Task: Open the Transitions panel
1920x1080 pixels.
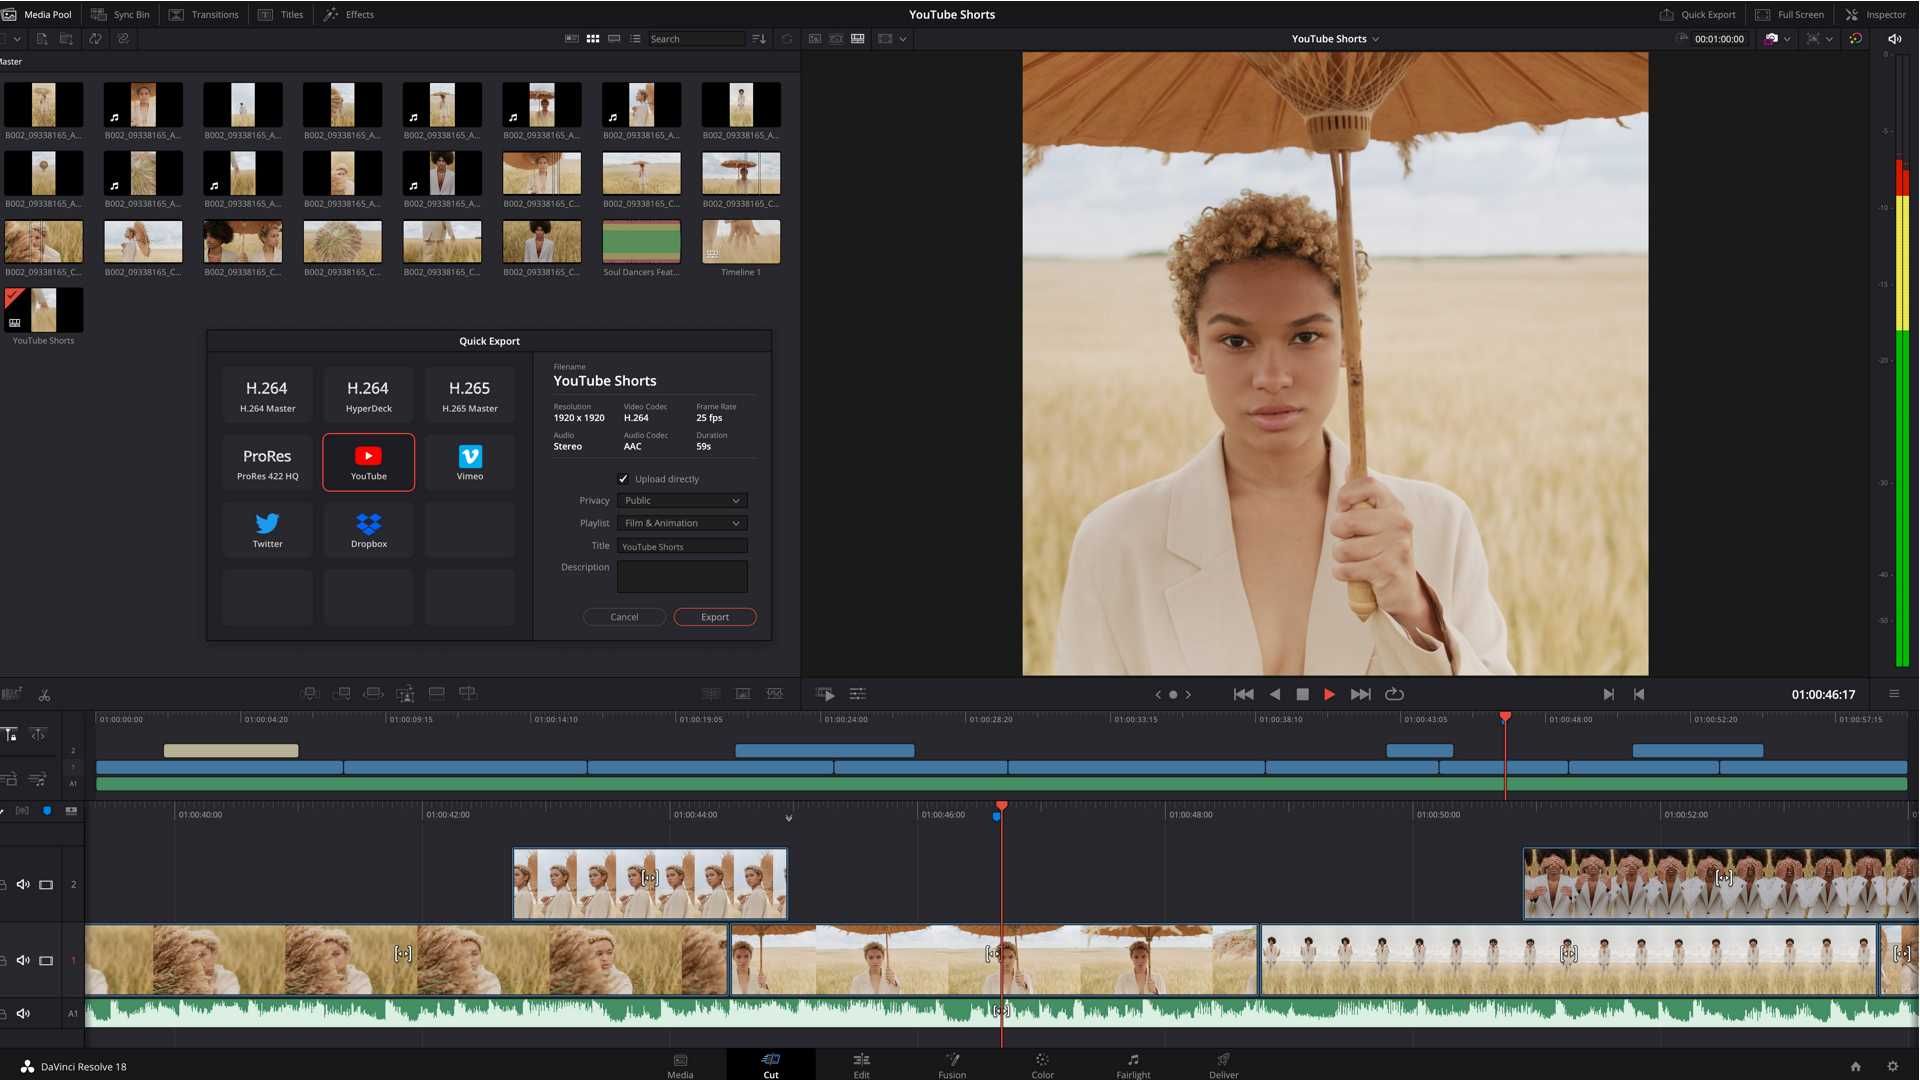Action: click(x=204, y=14)
